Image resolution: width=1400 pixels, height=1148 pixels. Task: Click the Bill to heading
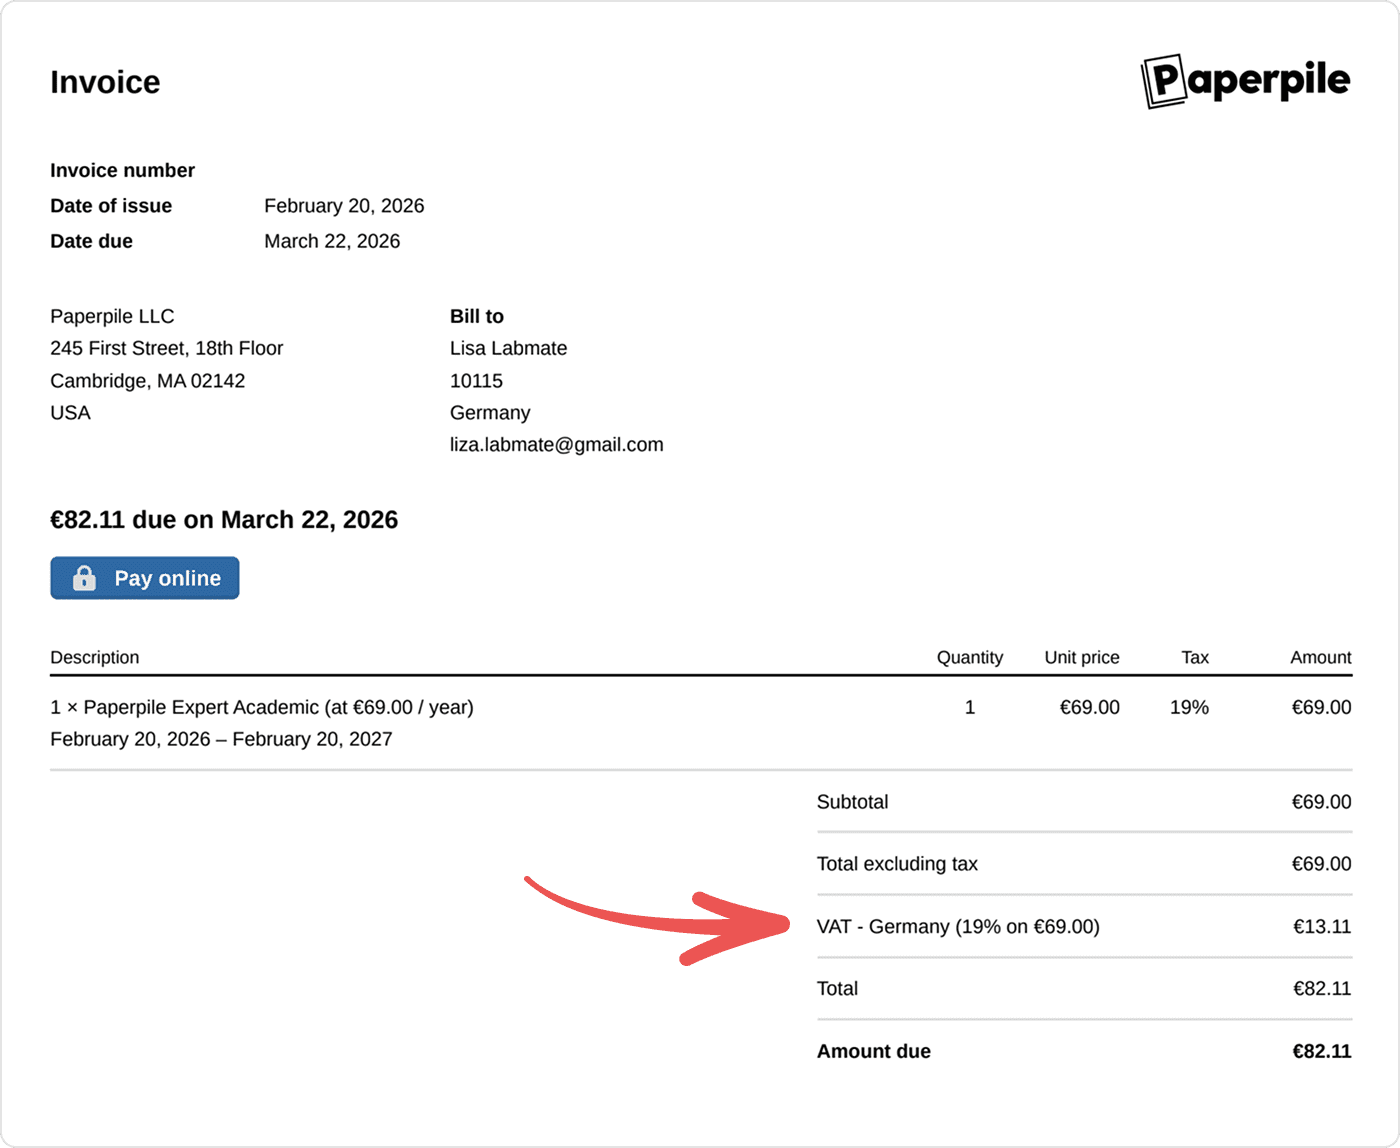(476, 317)
